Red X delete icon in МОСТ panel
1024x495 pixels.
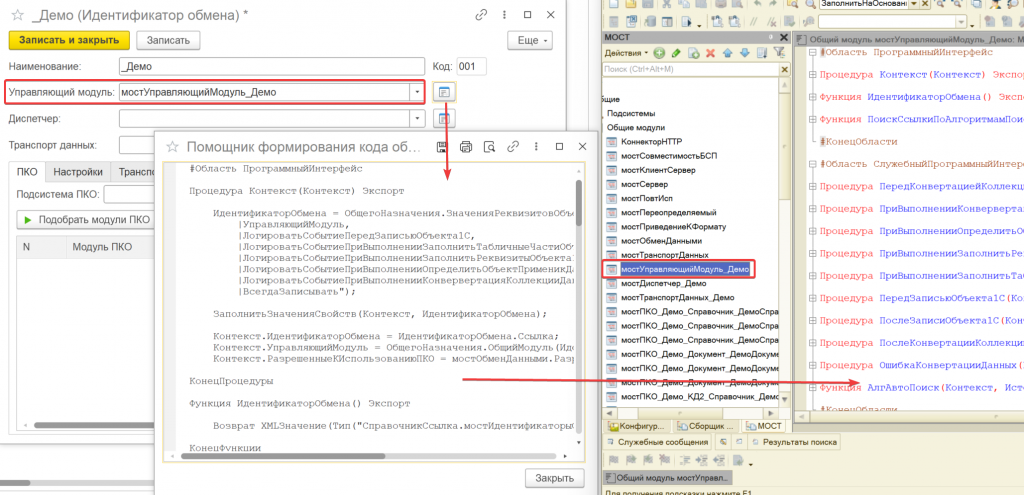coord(711,53)
